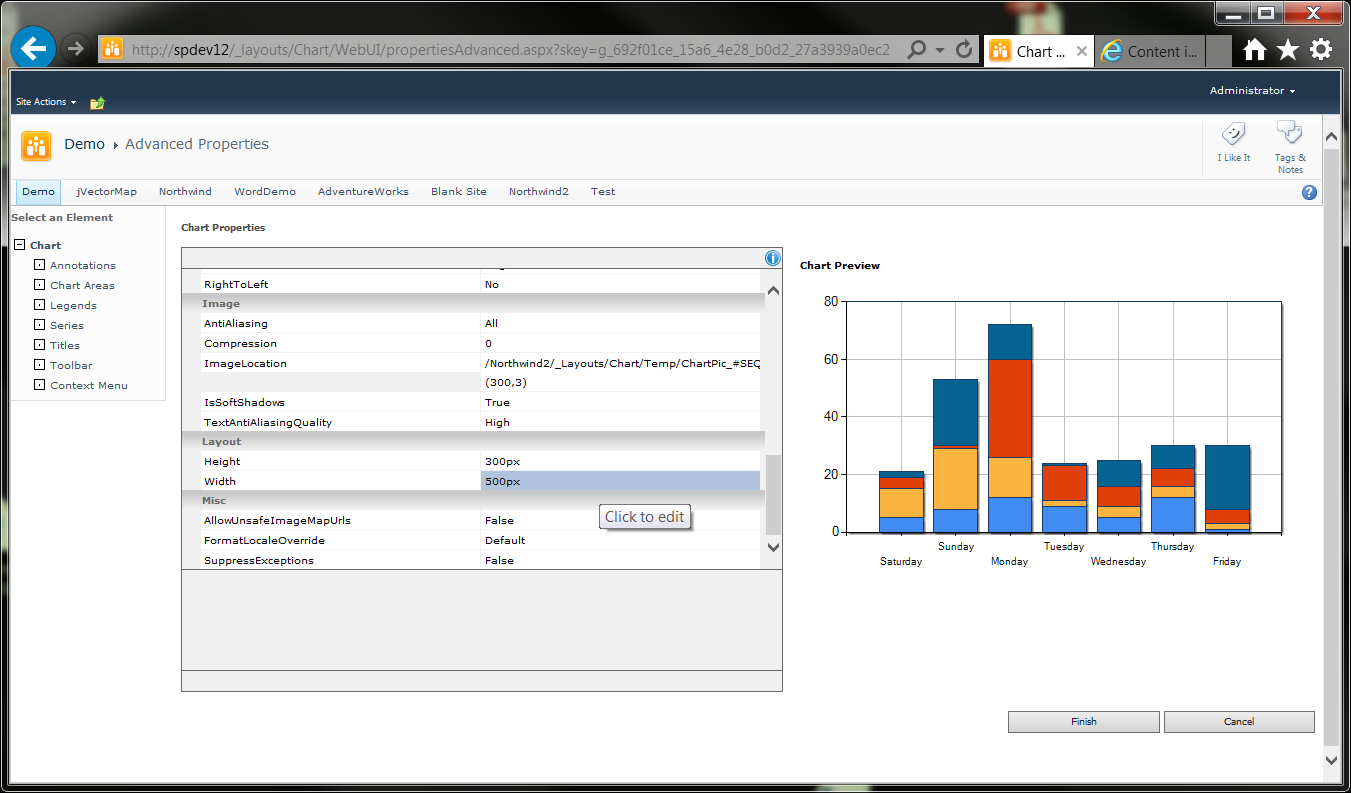Click page scrollbar down arrow

[1330, 760]
